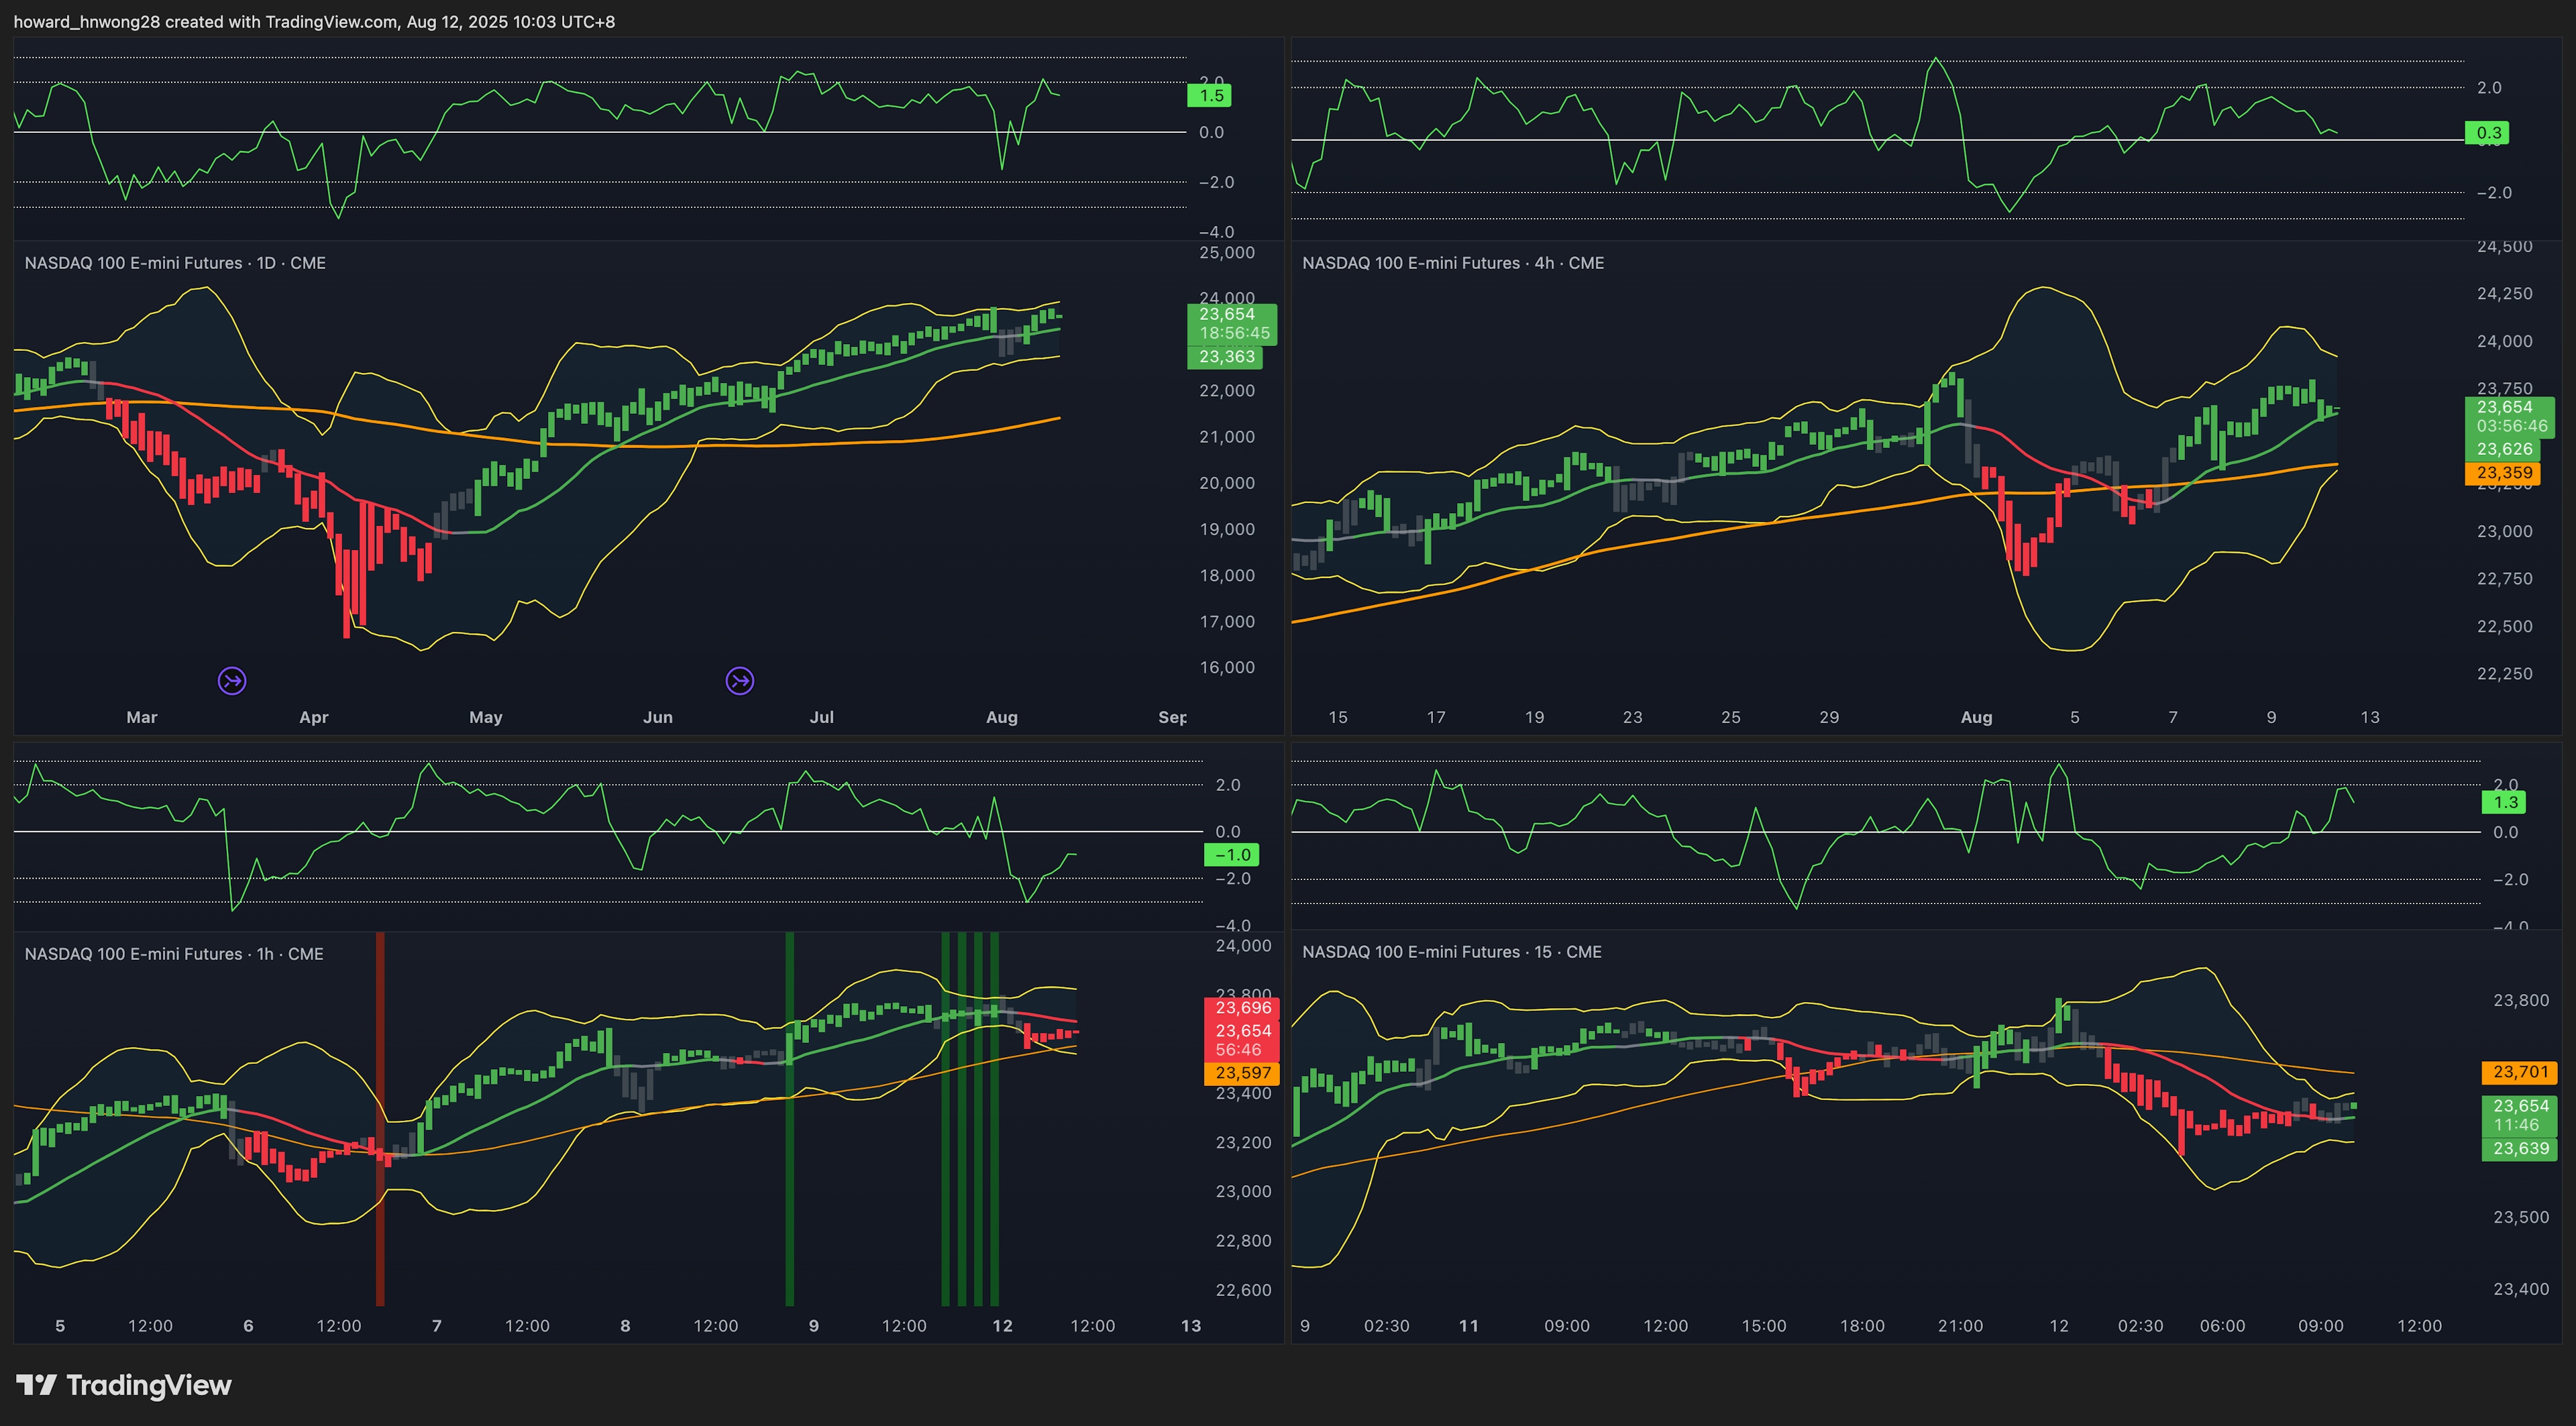Click the red 23,696 label on 1h chart

coord(1242,1008)
